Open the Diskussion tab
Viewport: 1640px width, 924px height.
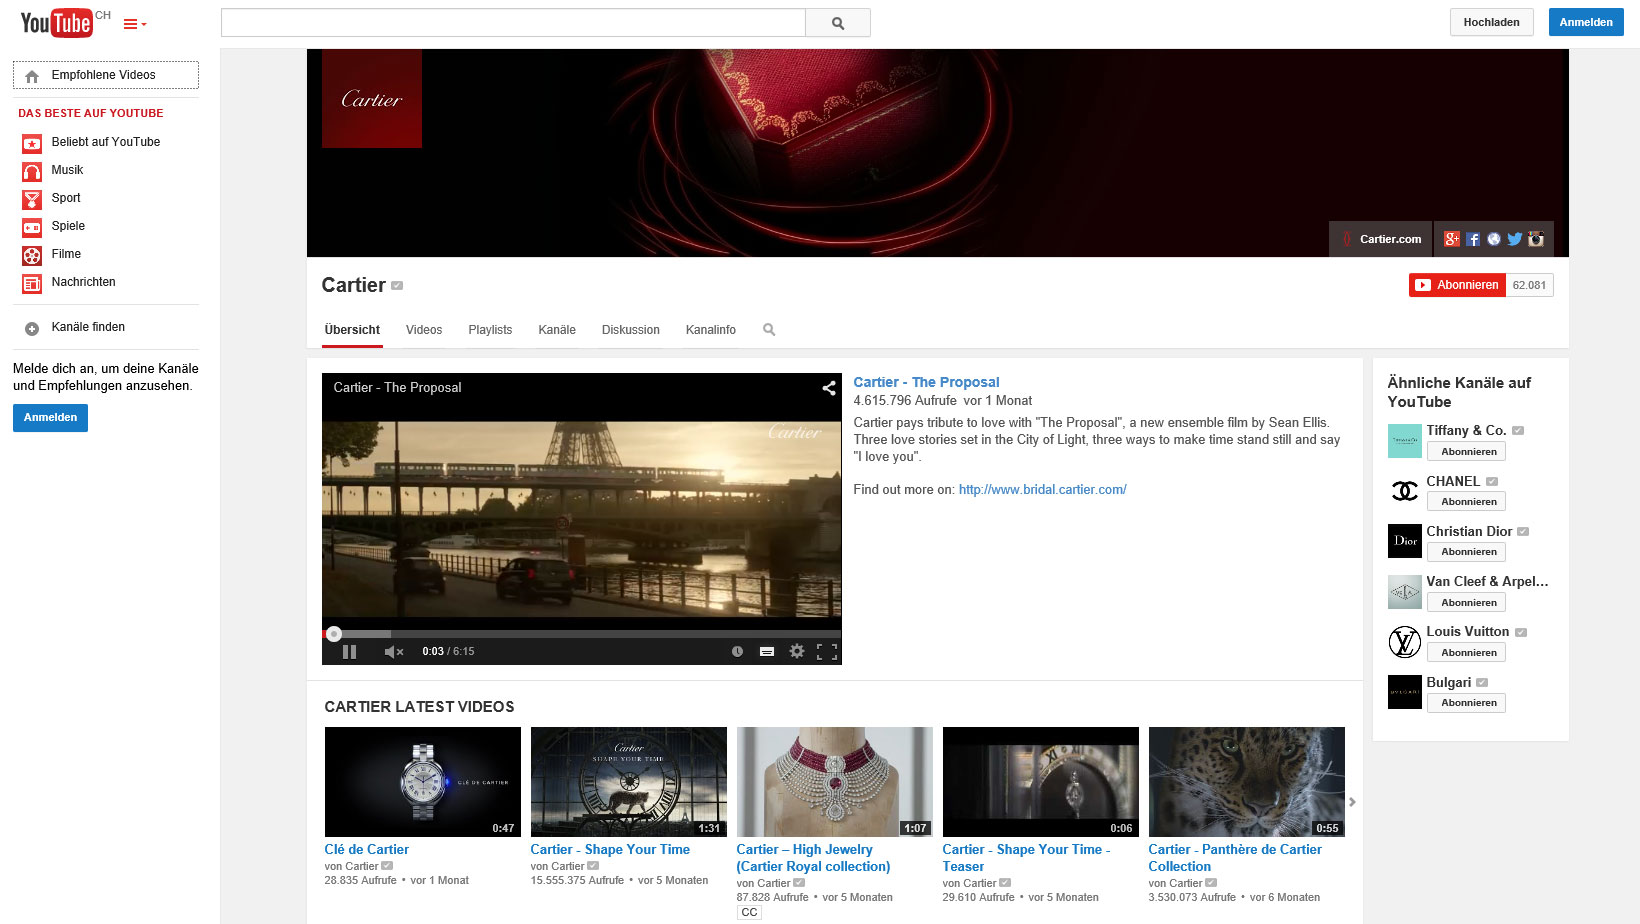coord(631,330)
